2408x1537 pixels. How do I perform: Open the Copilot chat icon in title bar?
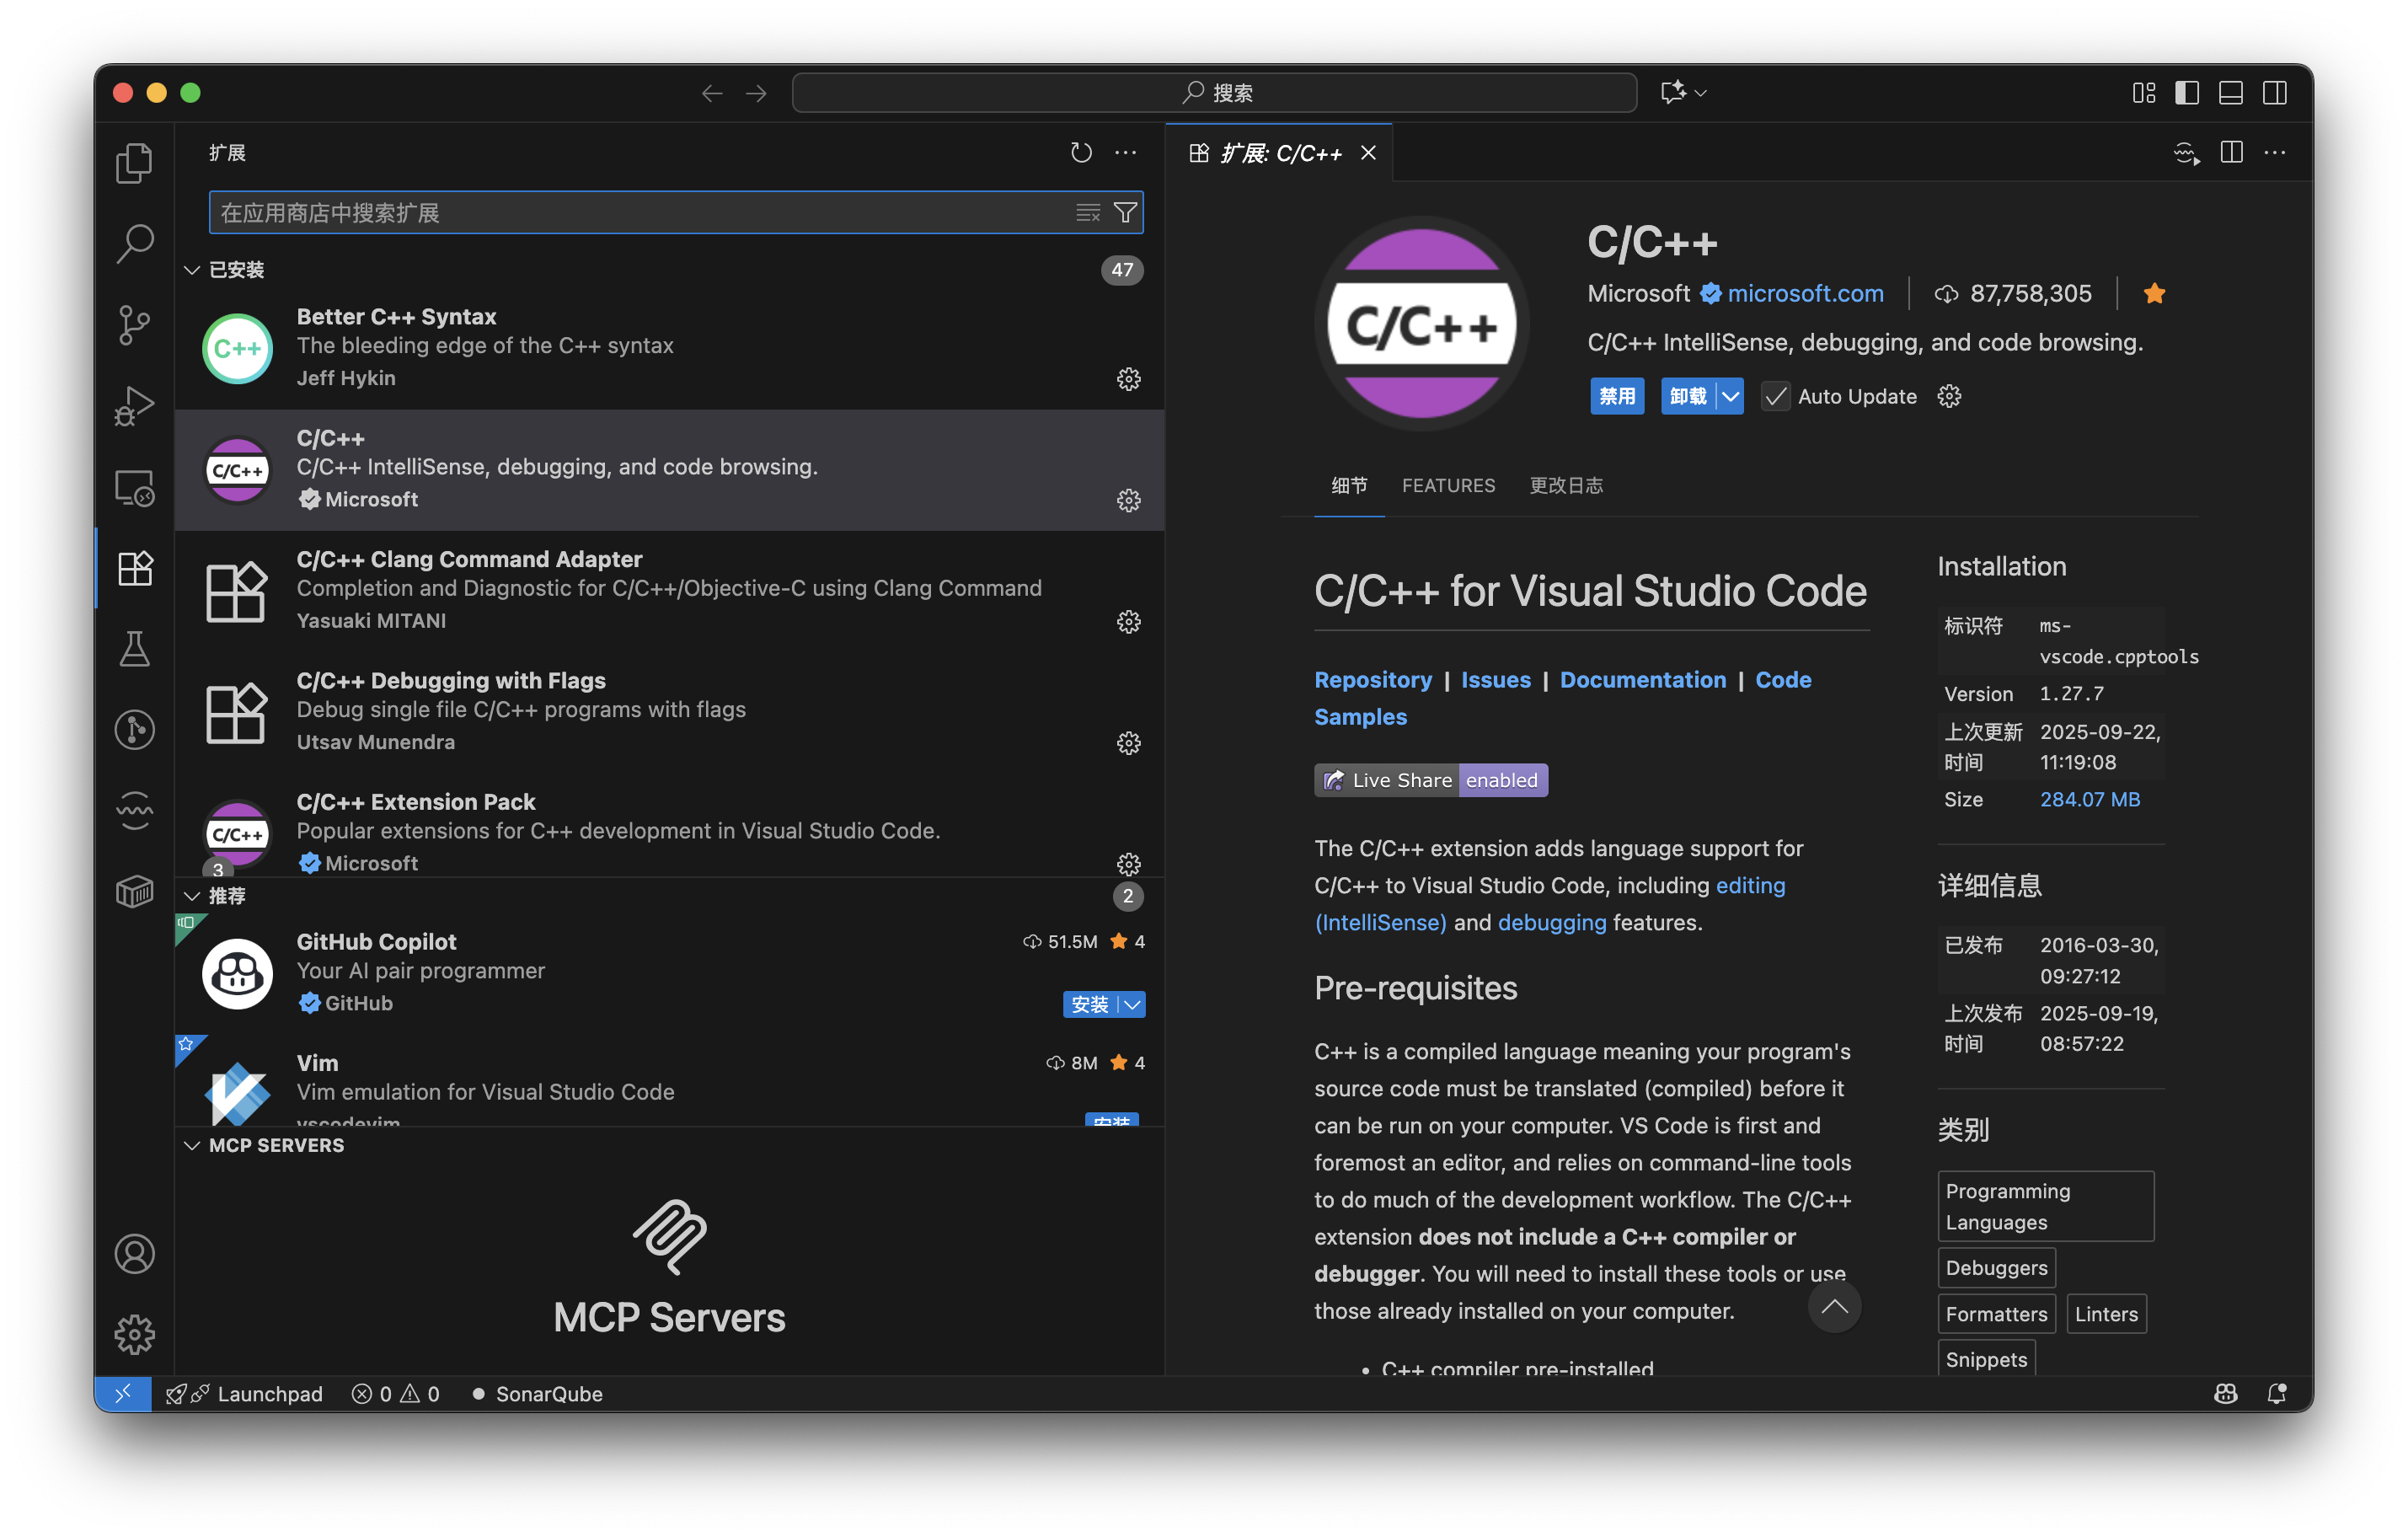coord(1673,93)
